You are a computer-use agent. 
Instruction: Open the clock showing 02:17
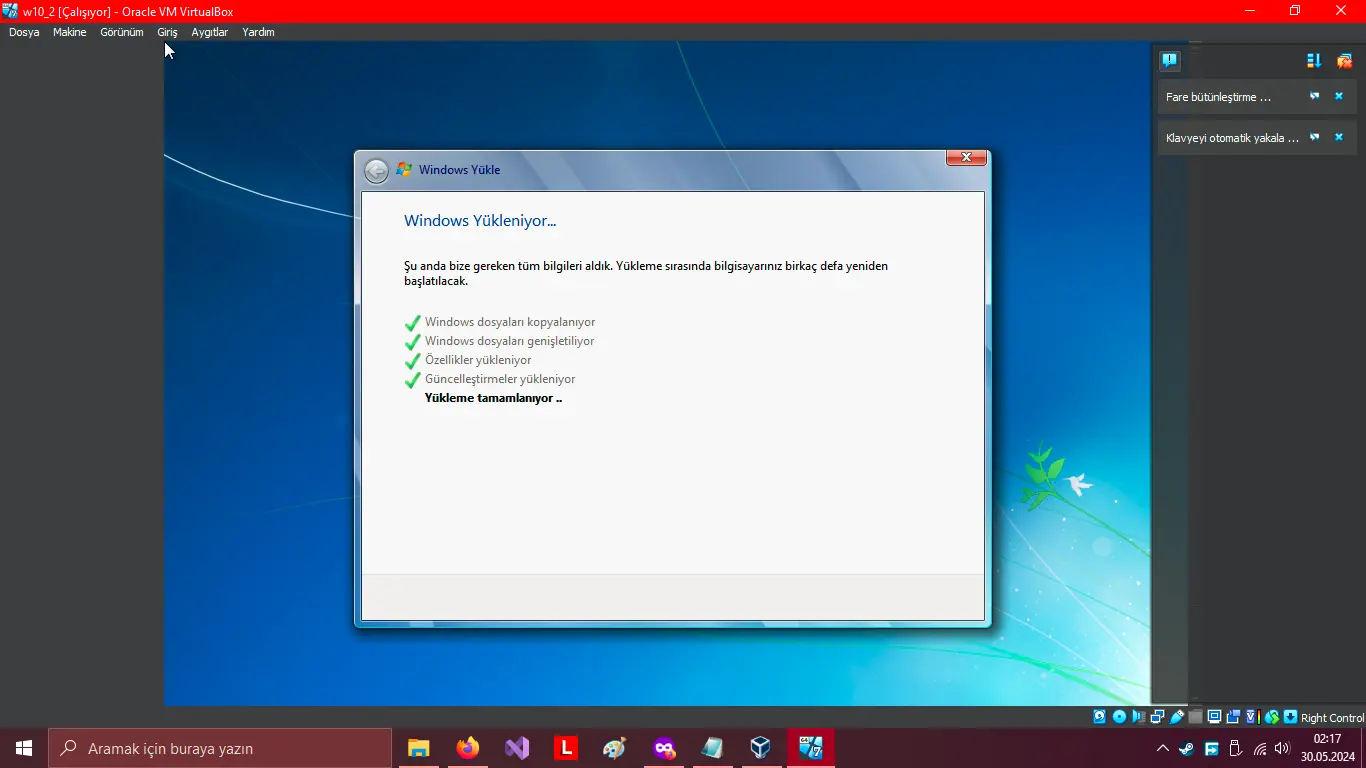[1328, 748]
